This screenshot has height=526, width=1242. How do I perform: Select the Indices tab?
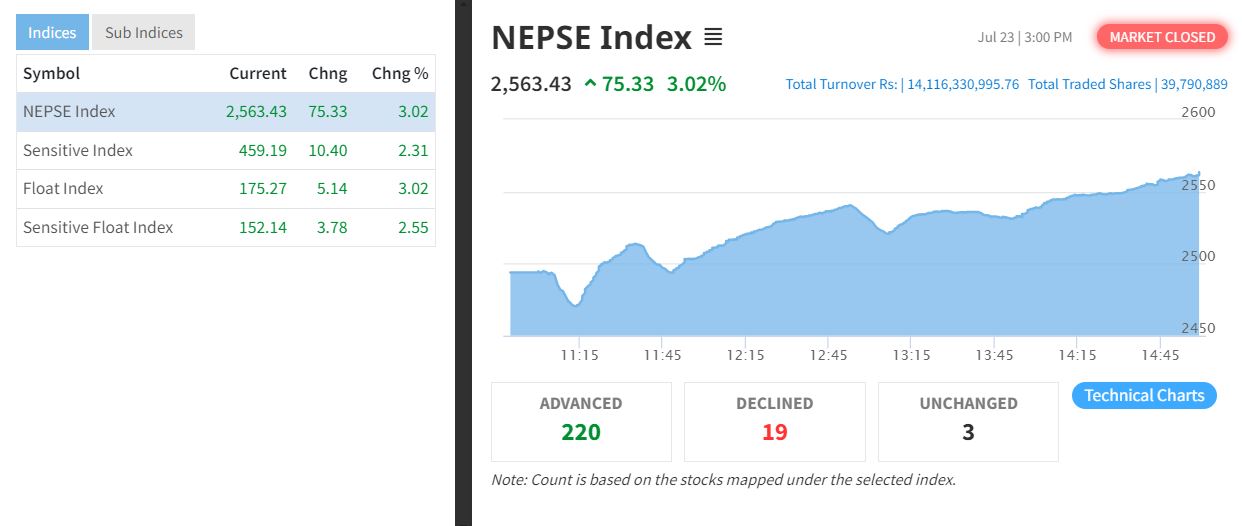(52, 32)
